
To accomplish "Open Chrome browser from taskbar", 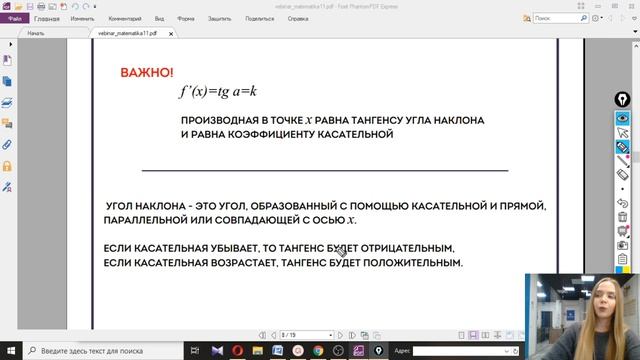I will (x=318, y=351).
